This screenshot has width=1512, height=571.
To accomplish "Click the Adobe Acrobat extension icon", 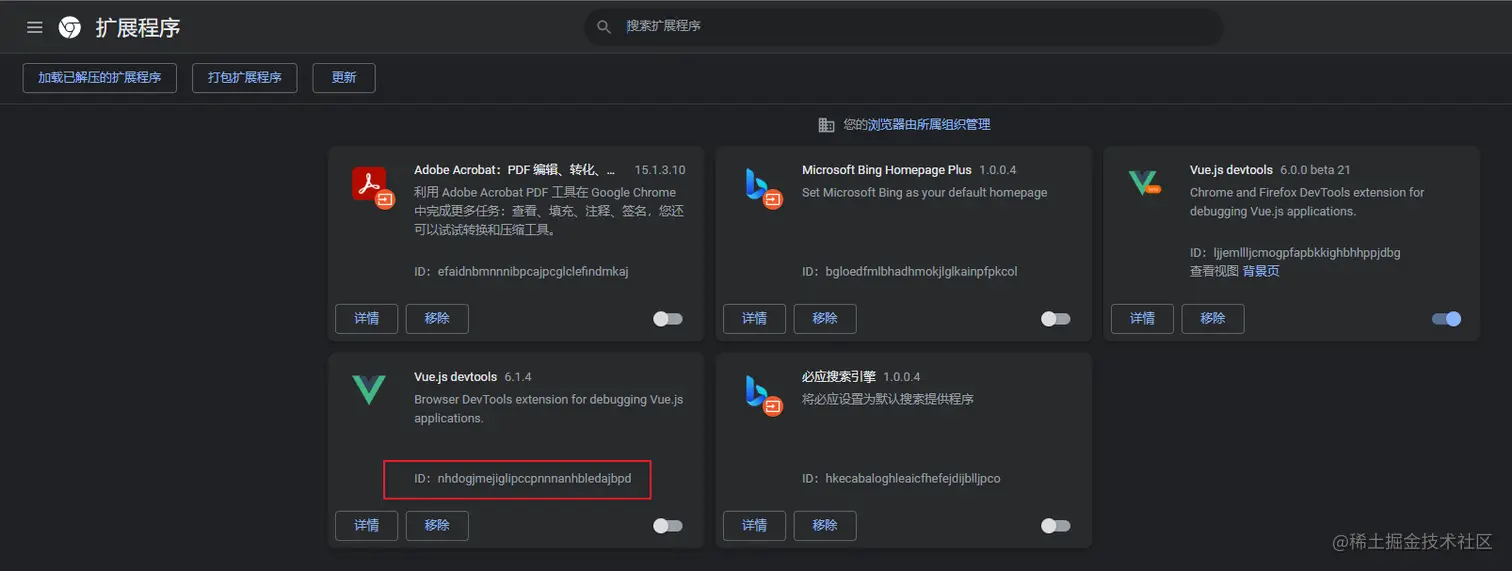I will coord(374,186).
